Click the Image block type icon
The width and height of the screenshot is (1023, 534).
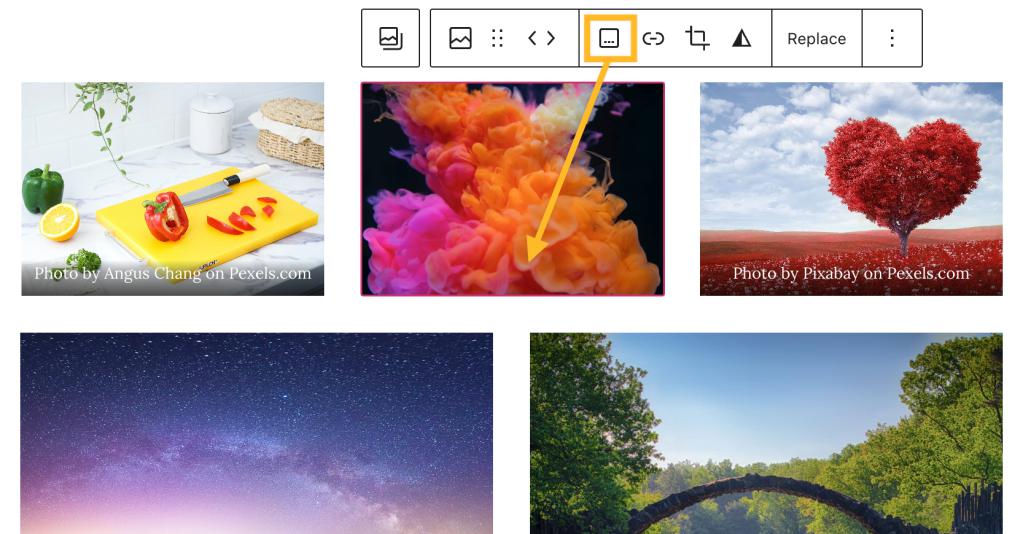tap(460, 39)
